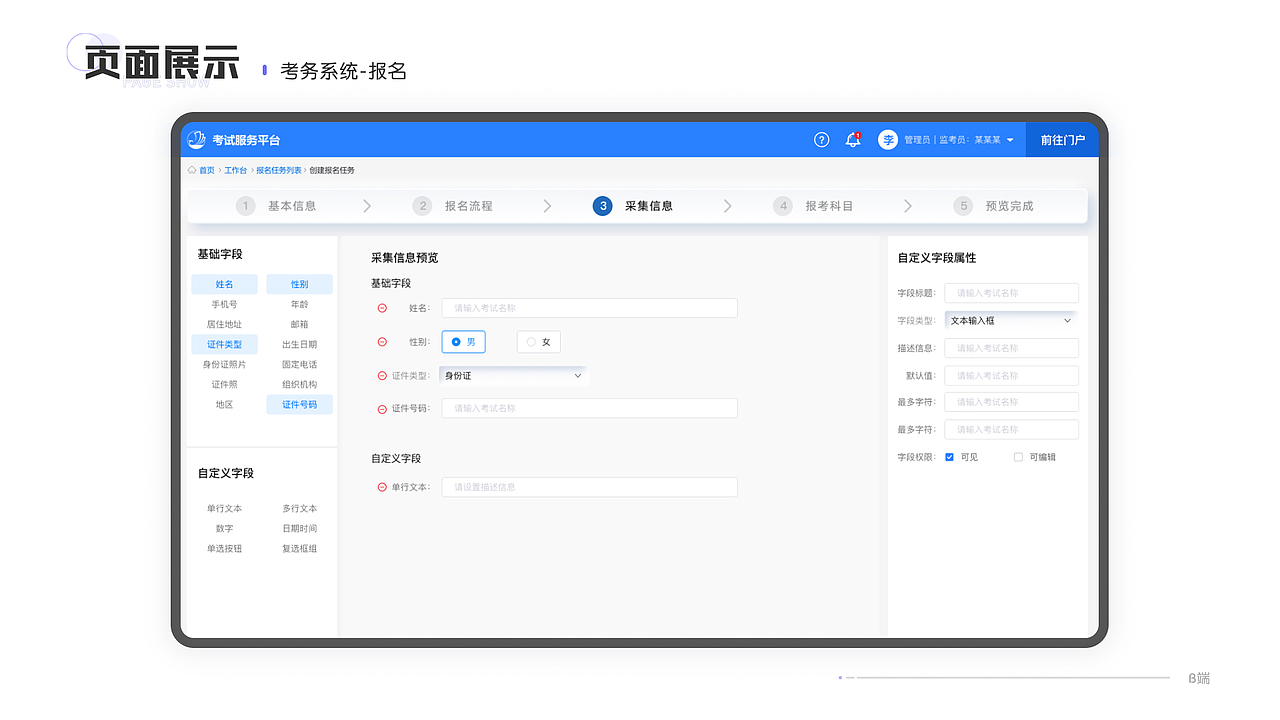Viewport: 1280px width, 720px height.
Task: Go to step 1 基本信息
Action: (x=276, y=206)
